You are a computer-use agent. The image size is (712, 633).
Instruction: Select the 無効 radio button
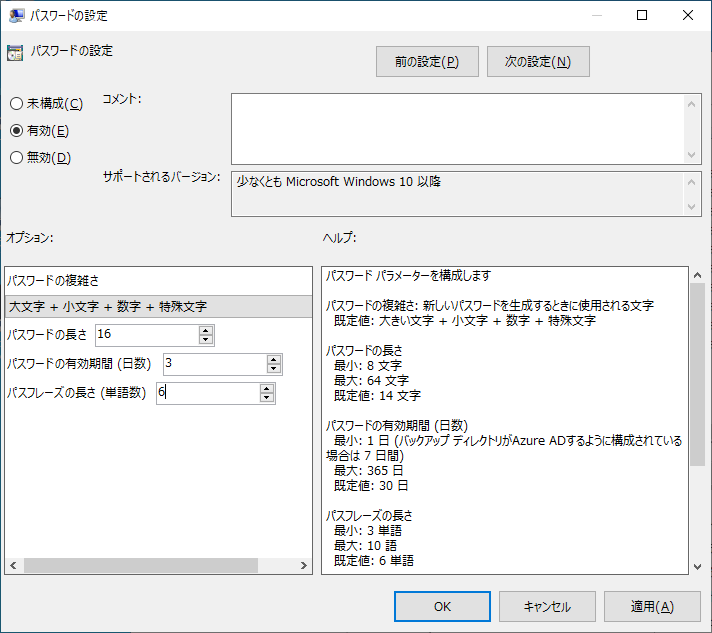(16, 157)
